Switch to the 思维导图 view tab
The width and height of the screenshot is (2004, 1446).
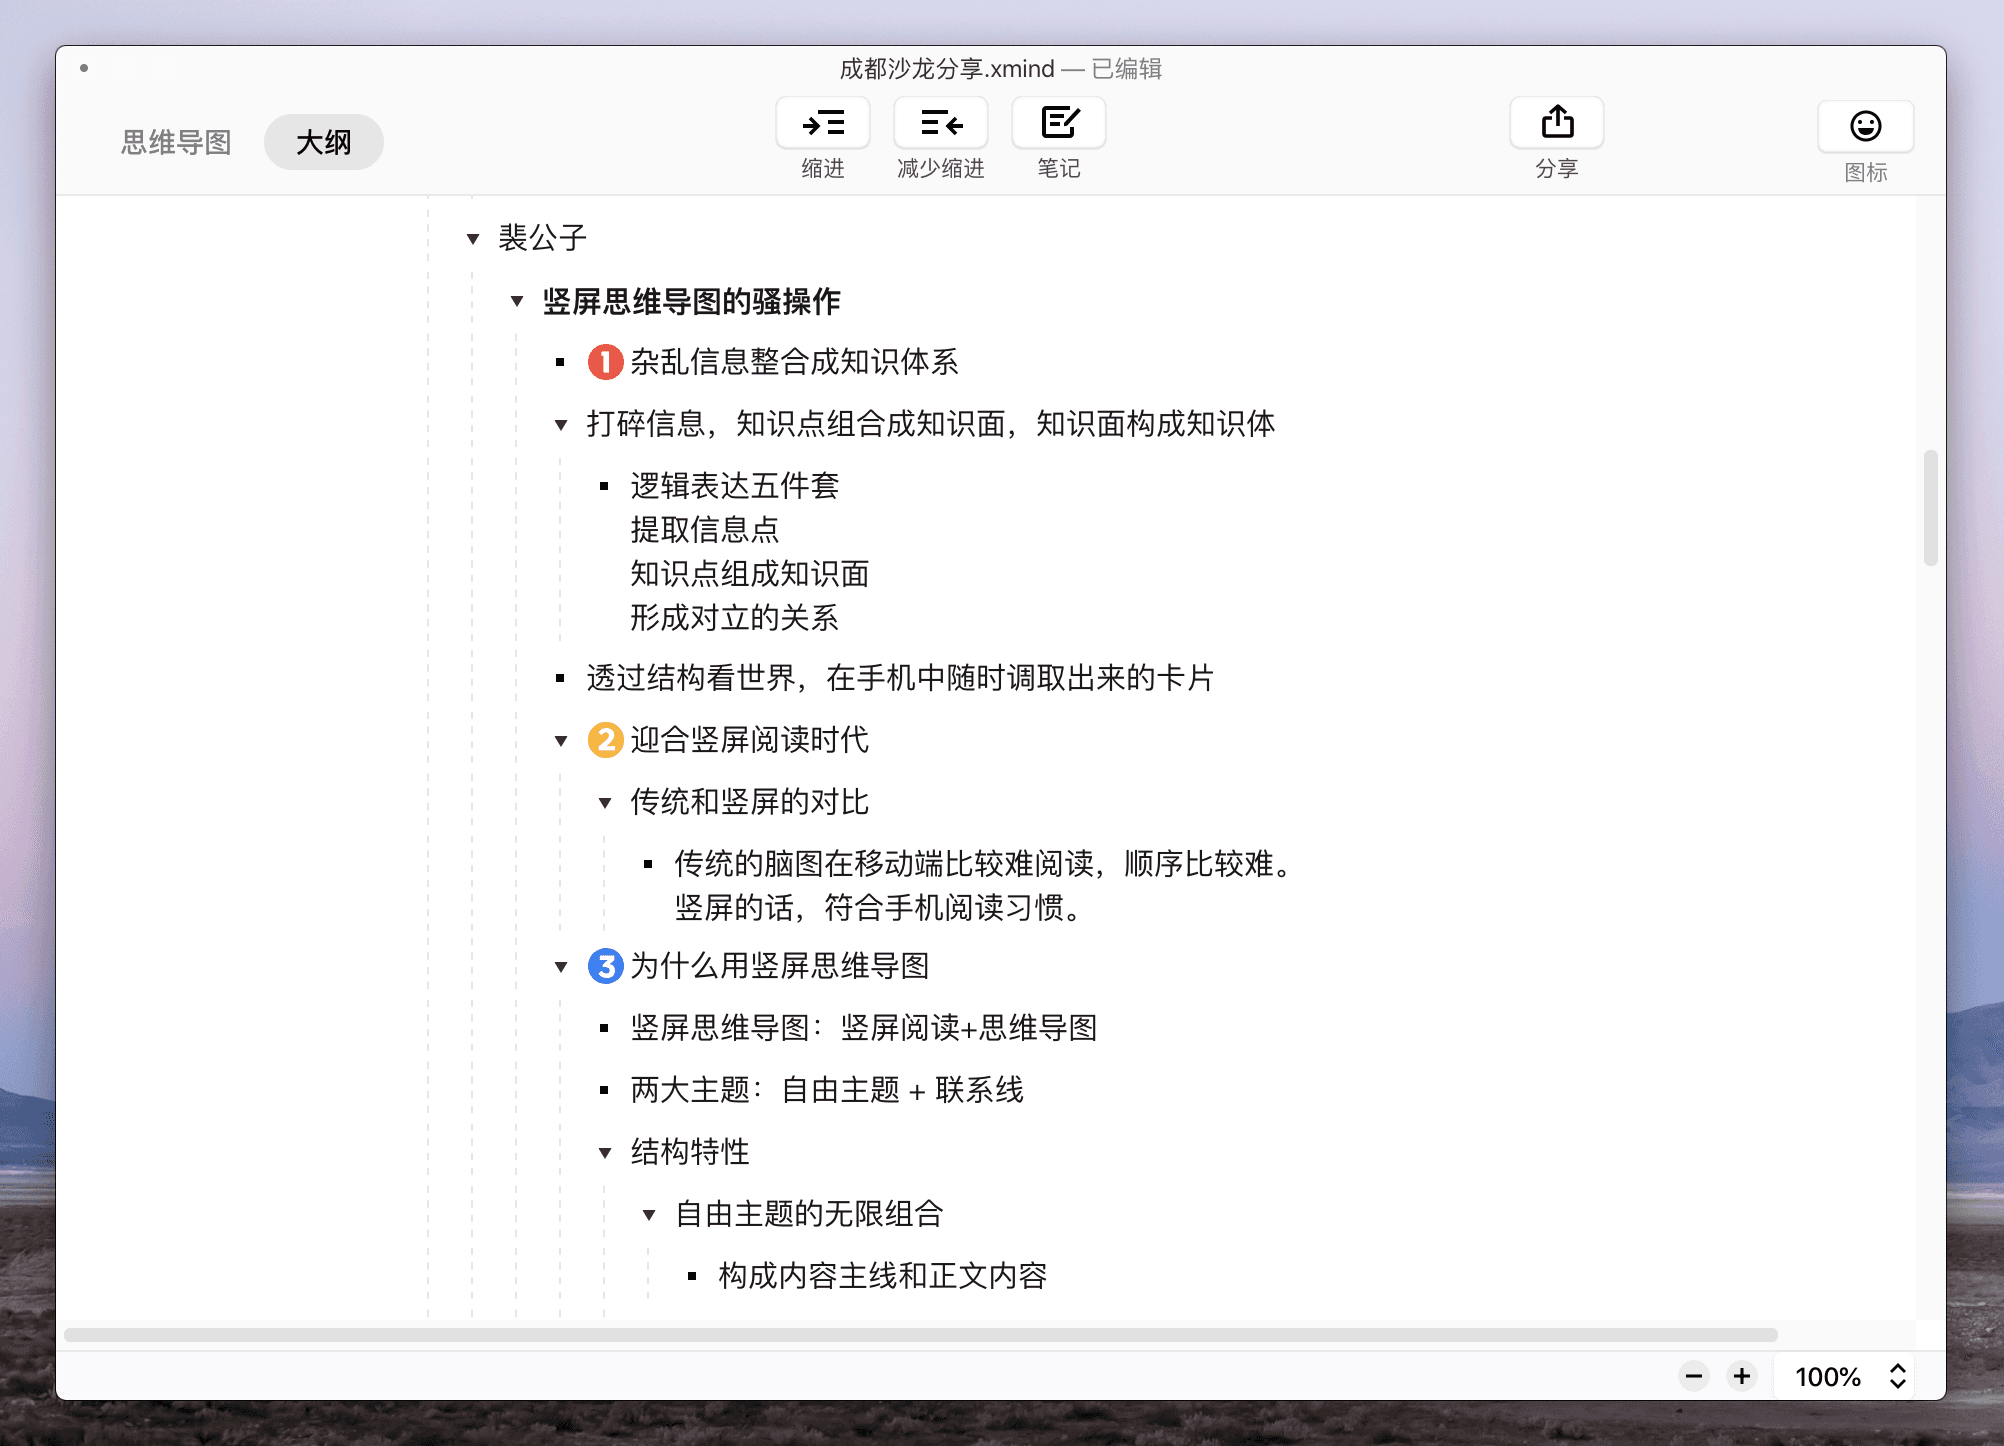pyautogui.click(x=176, y=142)
